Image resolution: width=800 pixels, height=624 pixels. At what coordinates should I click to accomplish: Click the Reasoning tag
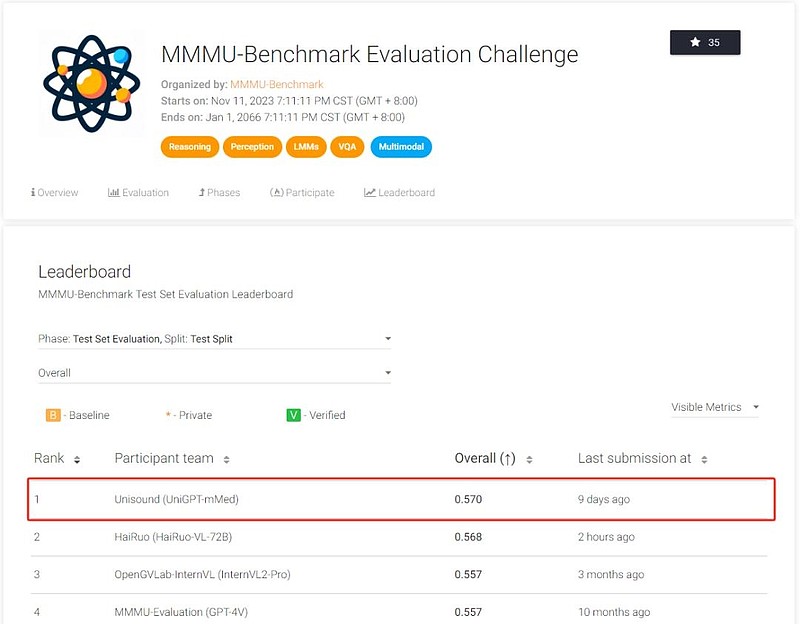tap(189, 147)
